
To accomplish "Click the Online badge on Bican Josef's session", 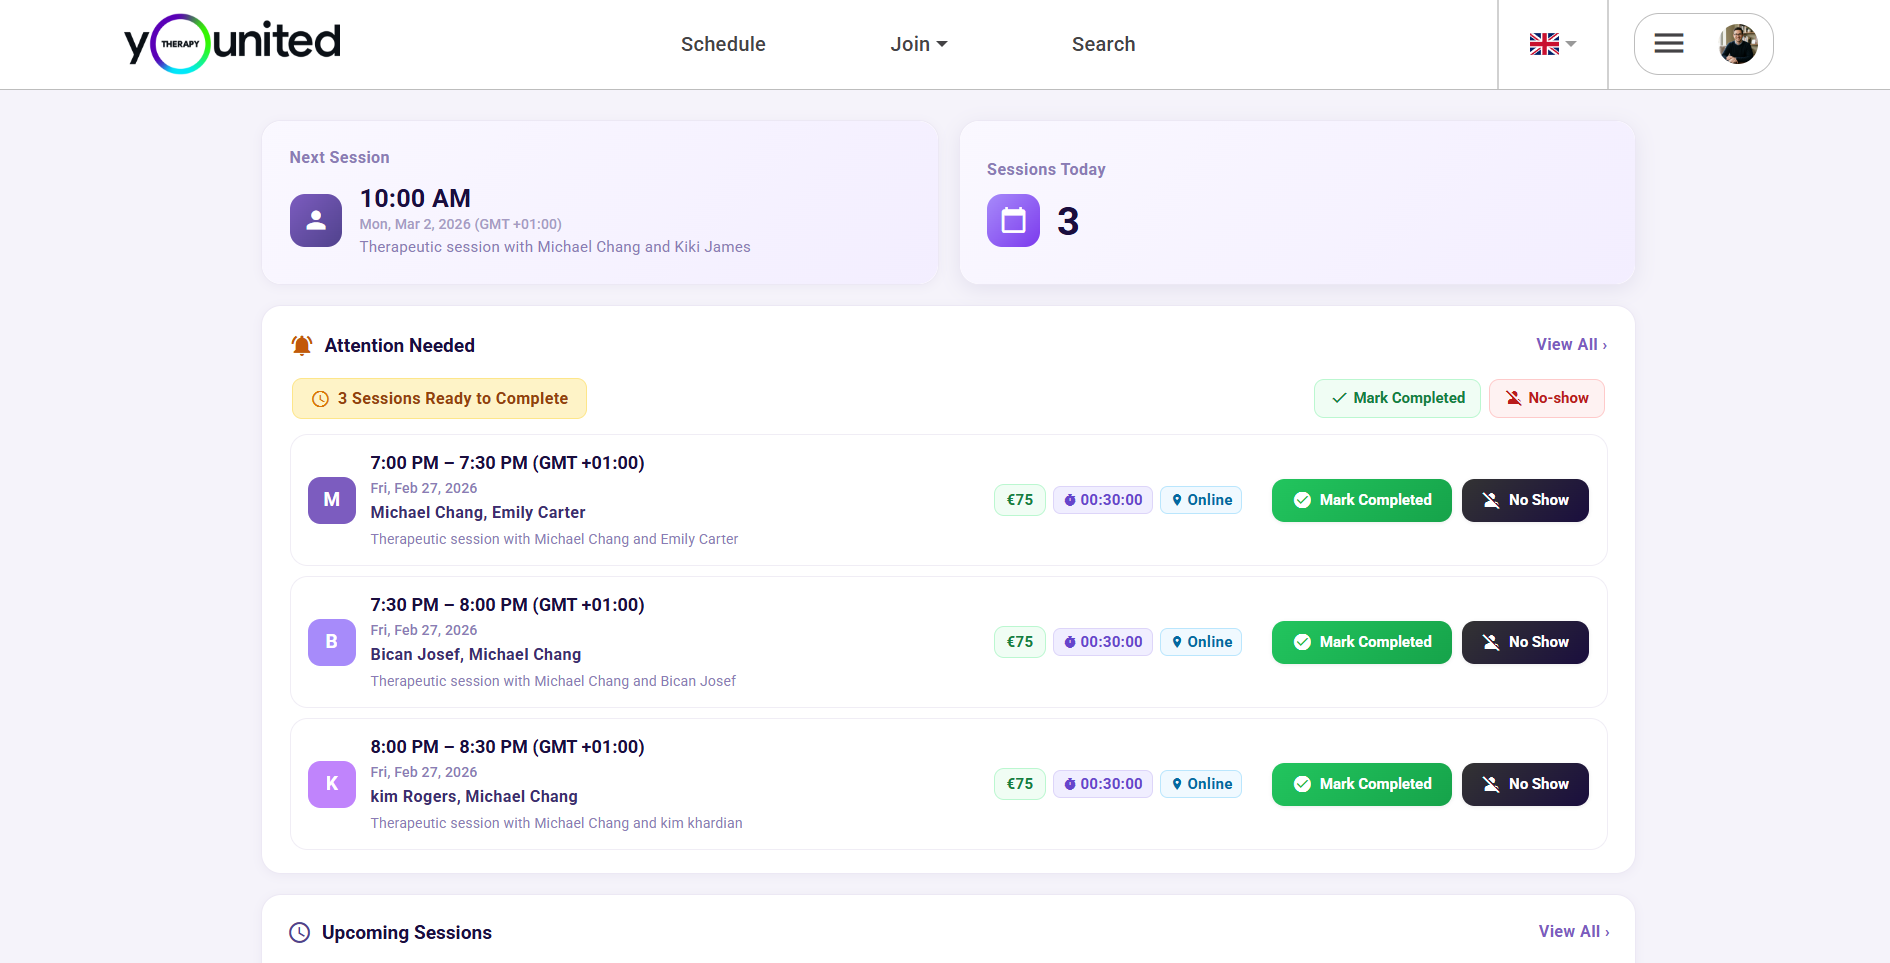I will [x=1201, y=642].
